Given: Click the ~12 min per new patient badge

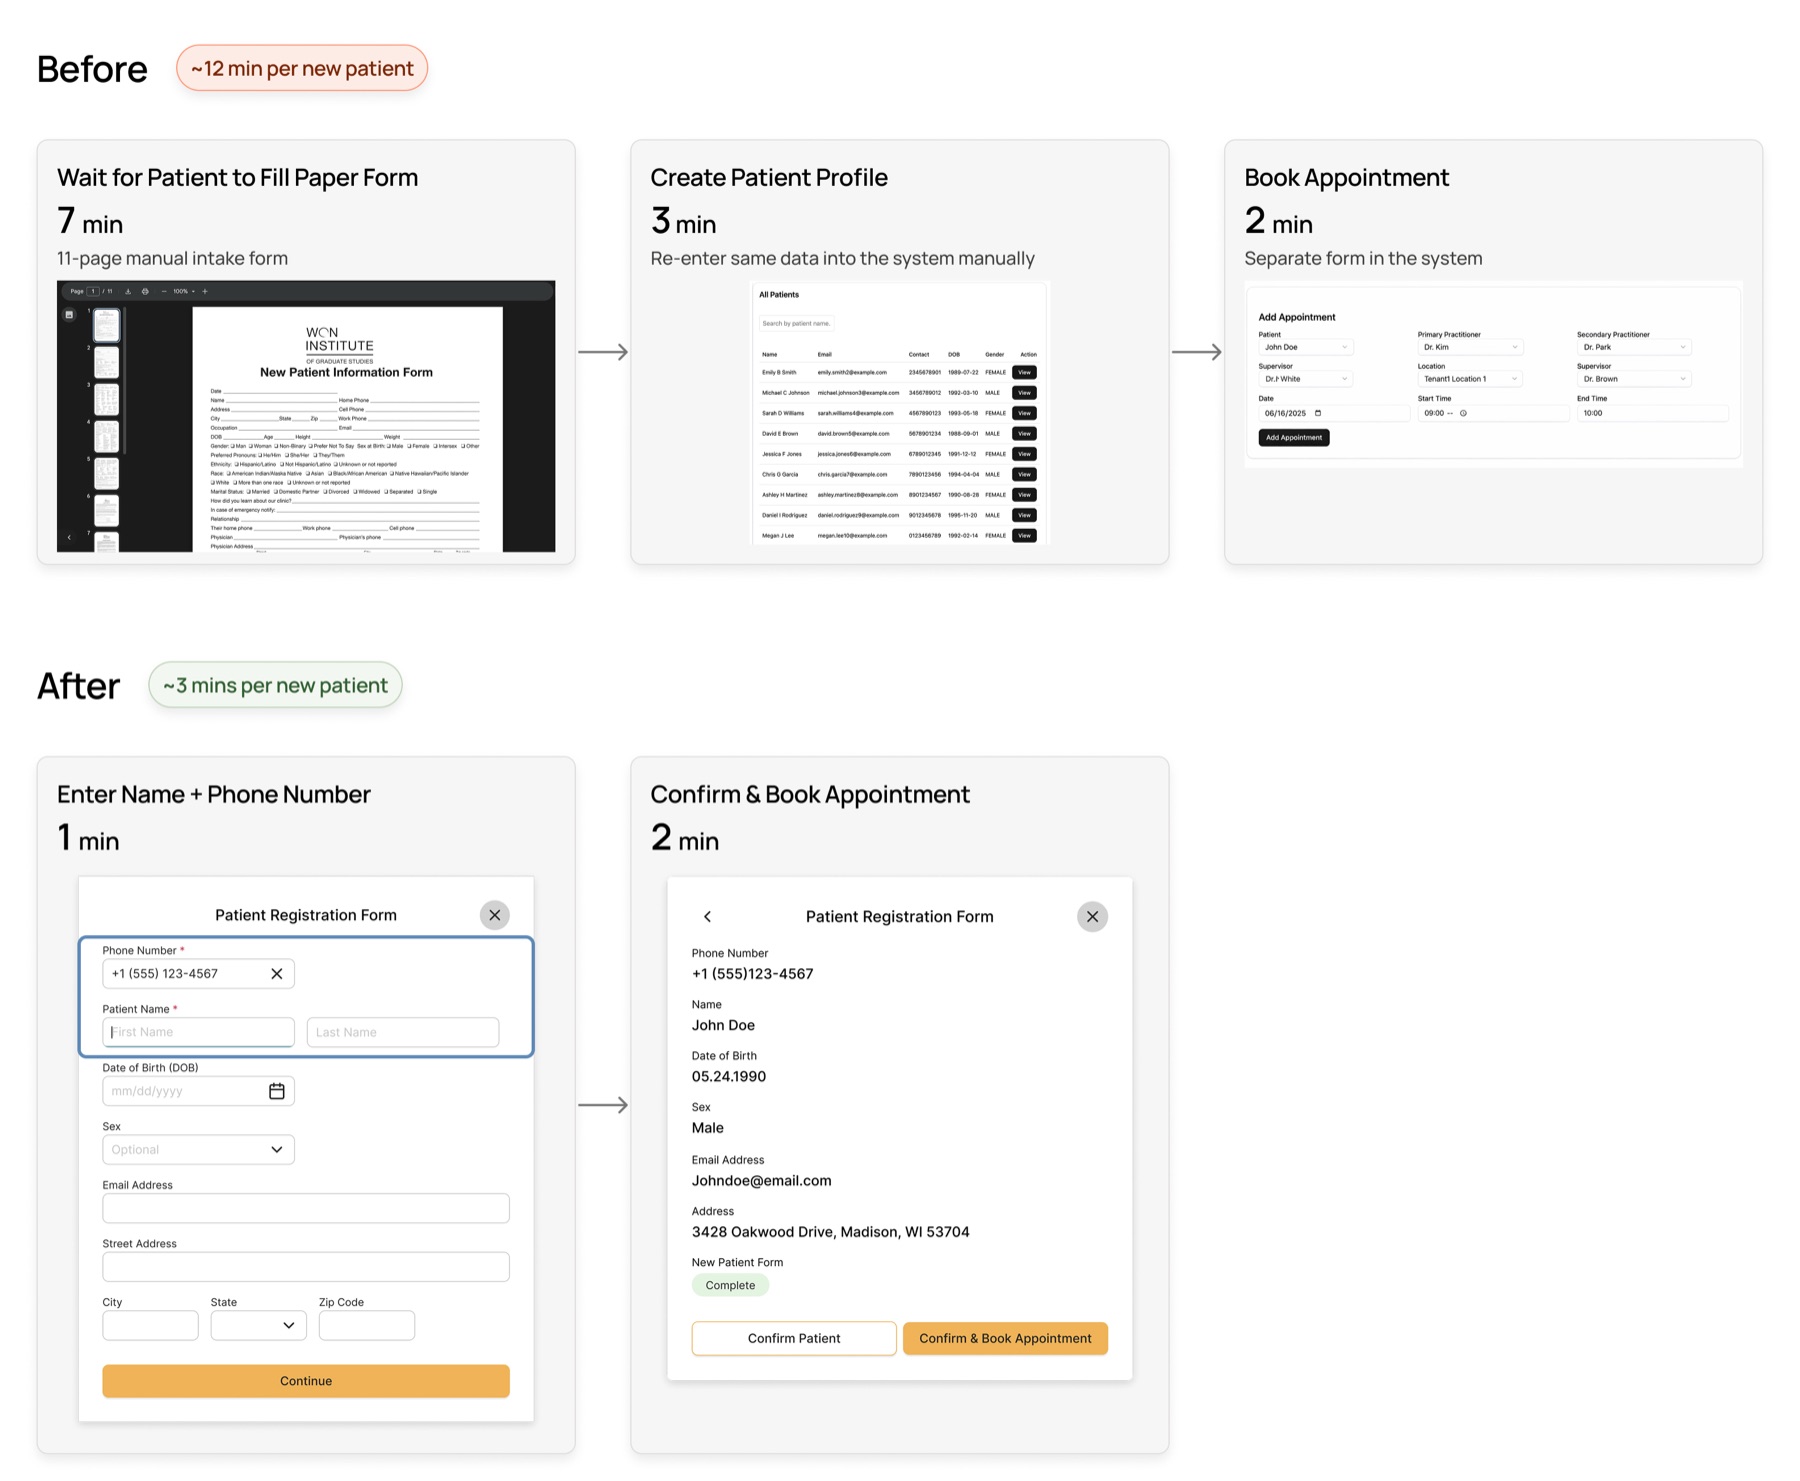Looking at the screenshot, I should tap(302, 68).
